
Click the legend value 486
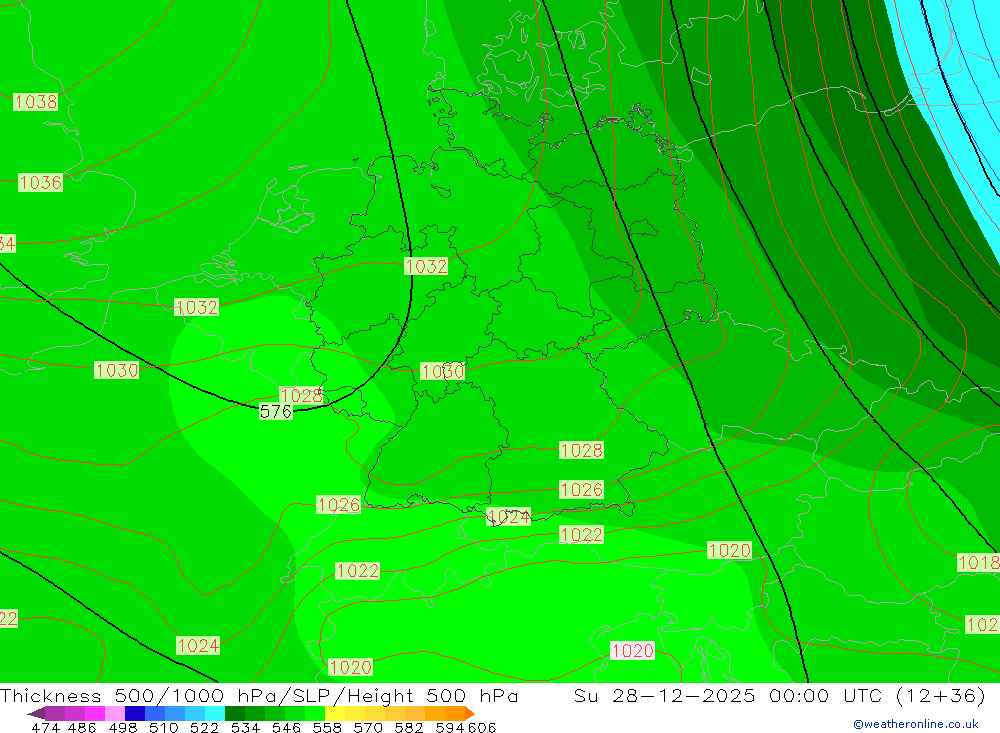(x=81, y=727)
